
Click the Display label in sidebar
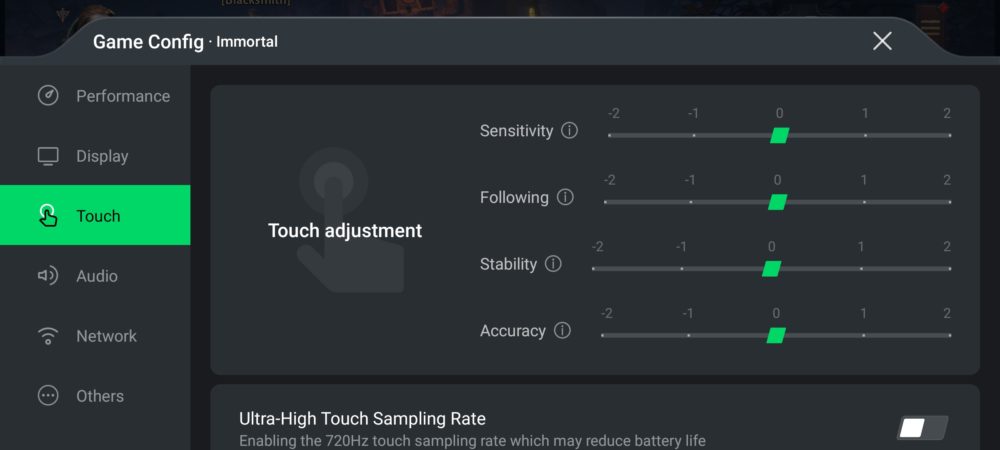coord(102,156)
